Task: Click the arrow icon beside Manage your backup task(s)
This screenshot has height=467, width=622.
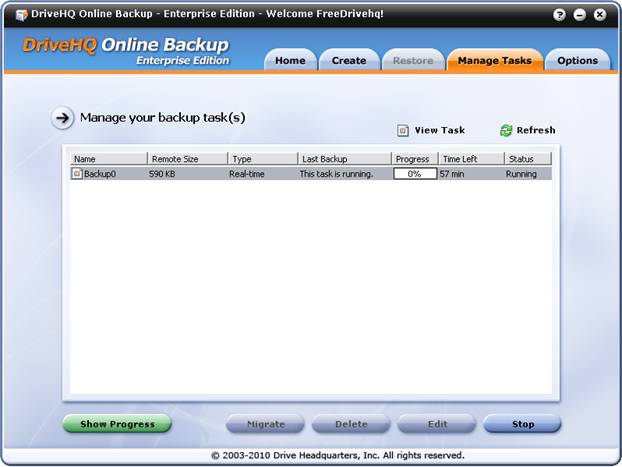Action: click(x=63, y=118)
